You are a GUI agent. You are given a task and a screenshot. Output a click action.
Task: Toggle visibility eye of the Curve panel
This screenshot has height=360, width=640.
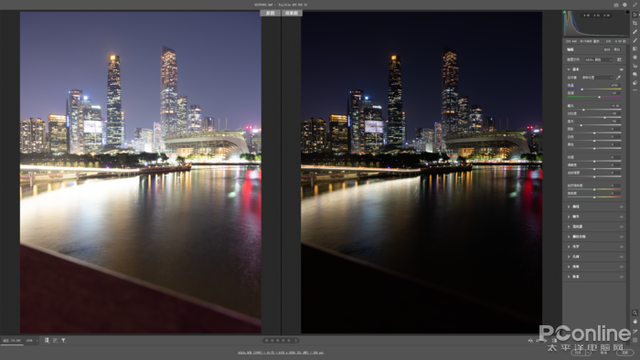point(621,207)
